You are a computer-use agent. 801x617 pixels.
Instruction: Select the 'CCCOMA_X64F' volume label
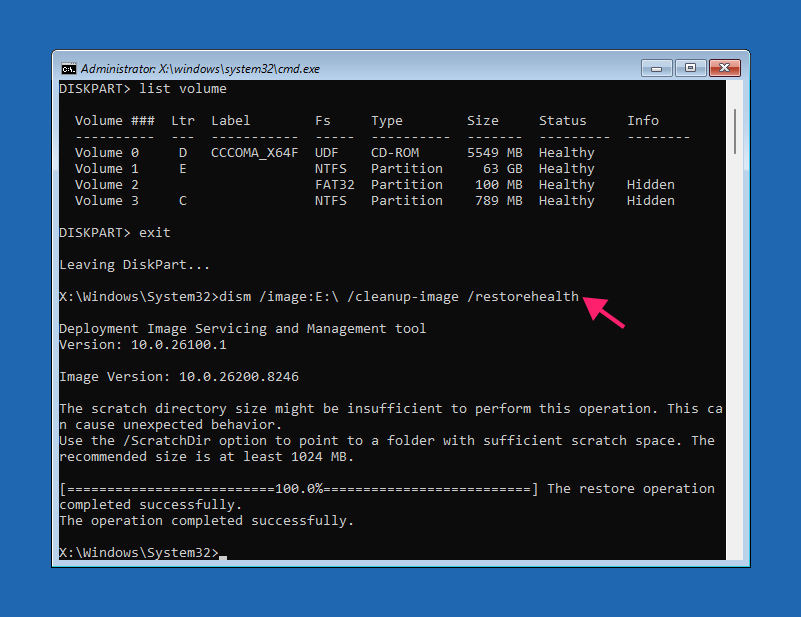tap(254, 153)
